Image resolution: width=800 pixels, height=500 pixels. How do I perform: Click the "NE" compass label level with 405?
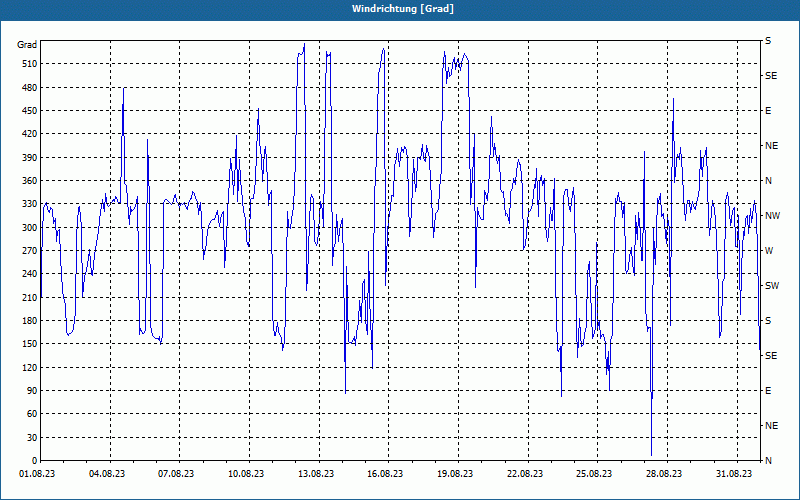(772, 146)
